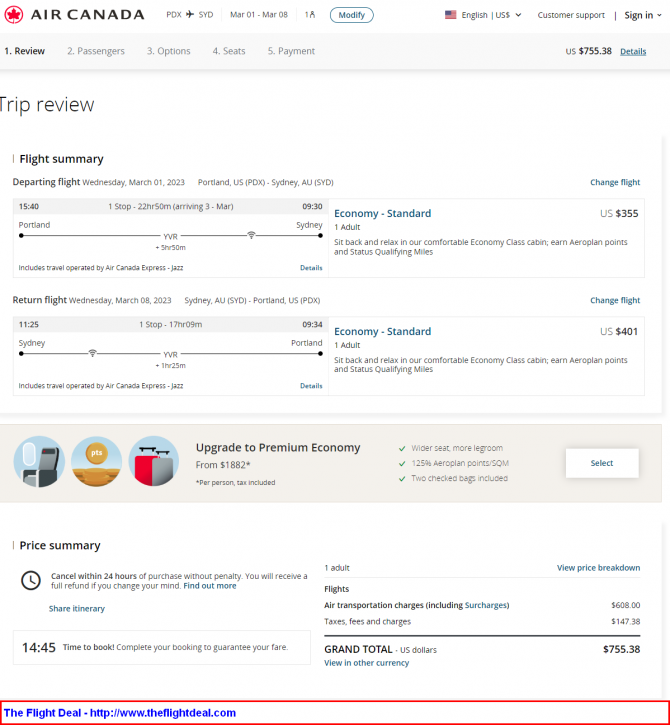Click the US $401 return fare price
This screenshot has width=670, height=725.
619,331
